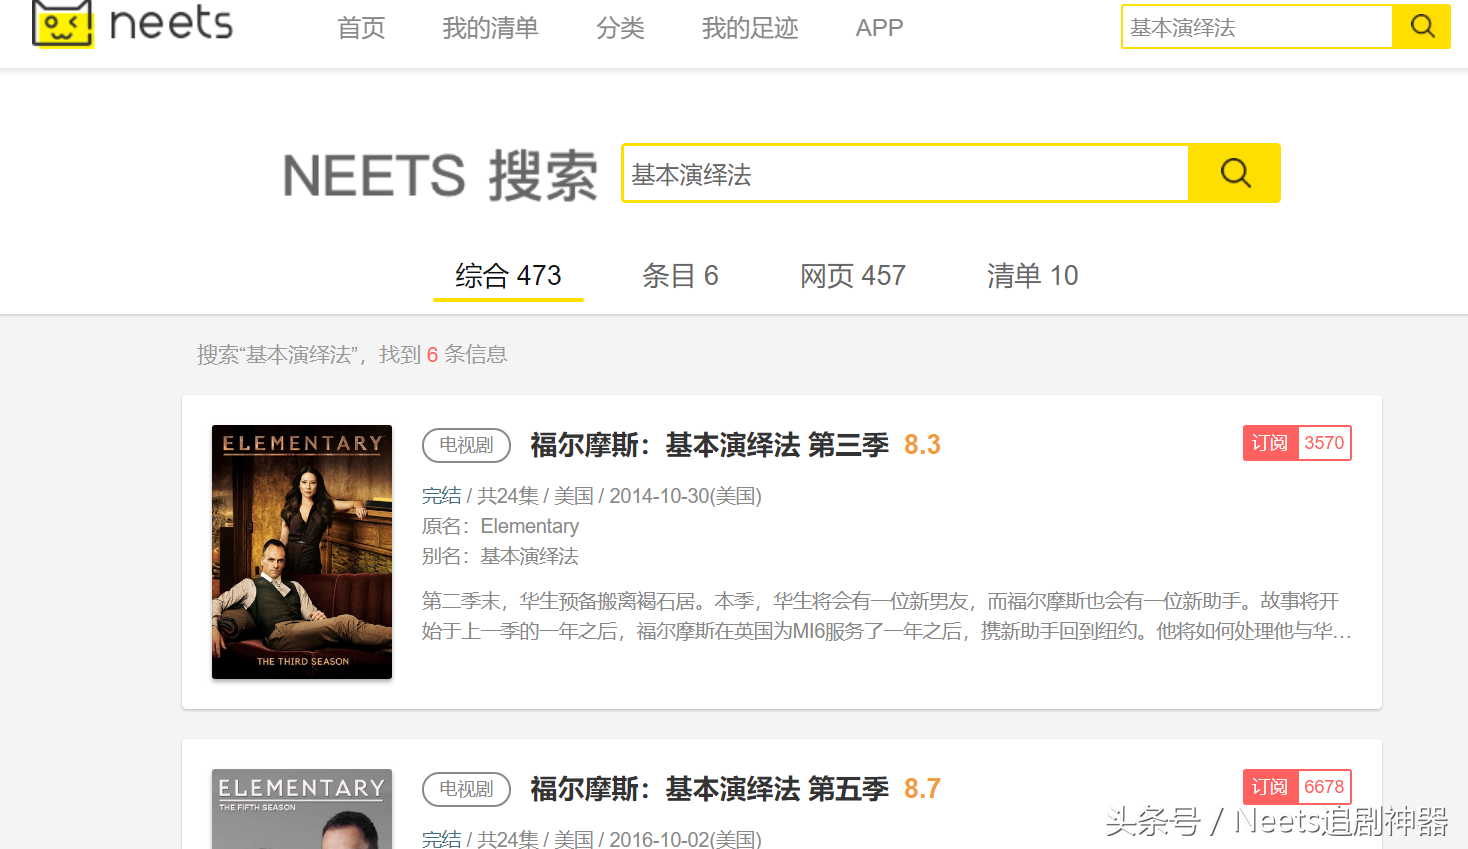Viewport: 1468px width, 849px height.
Task: Click the search icon in the top bar
Action: 1421,26
